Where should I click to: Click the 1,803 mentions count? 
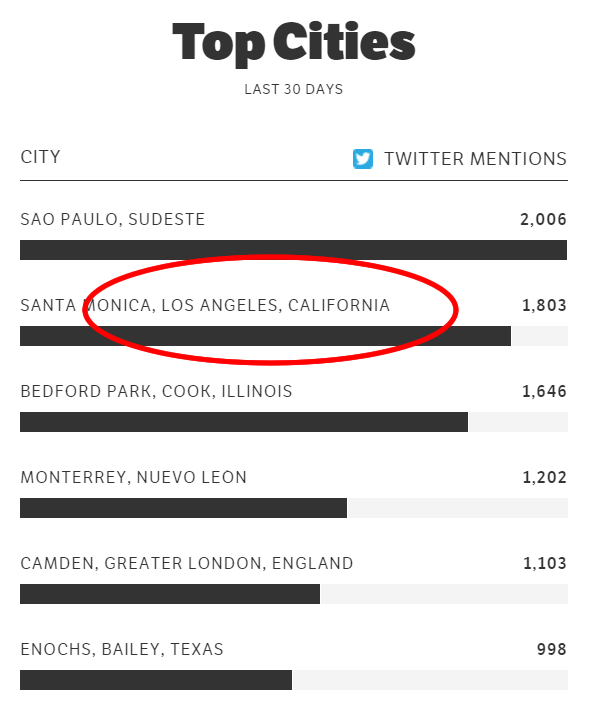point(544,305)
